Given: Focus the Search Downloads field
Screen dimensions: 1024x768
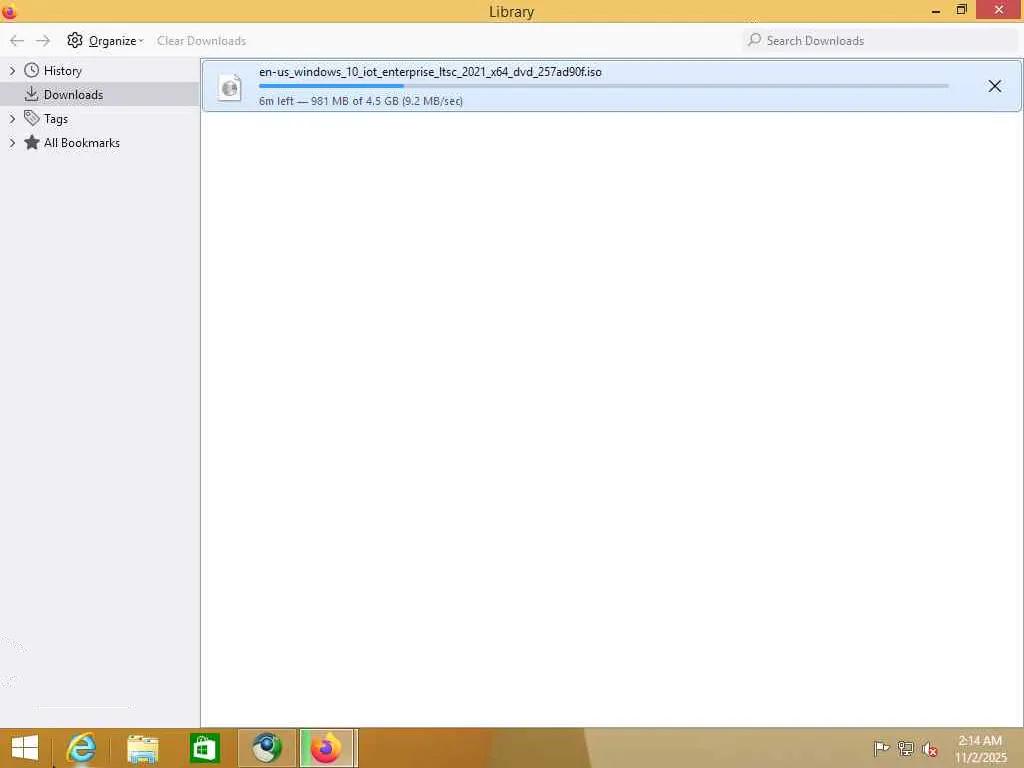Looking at the screenshot, I should [x=880, y=40].
